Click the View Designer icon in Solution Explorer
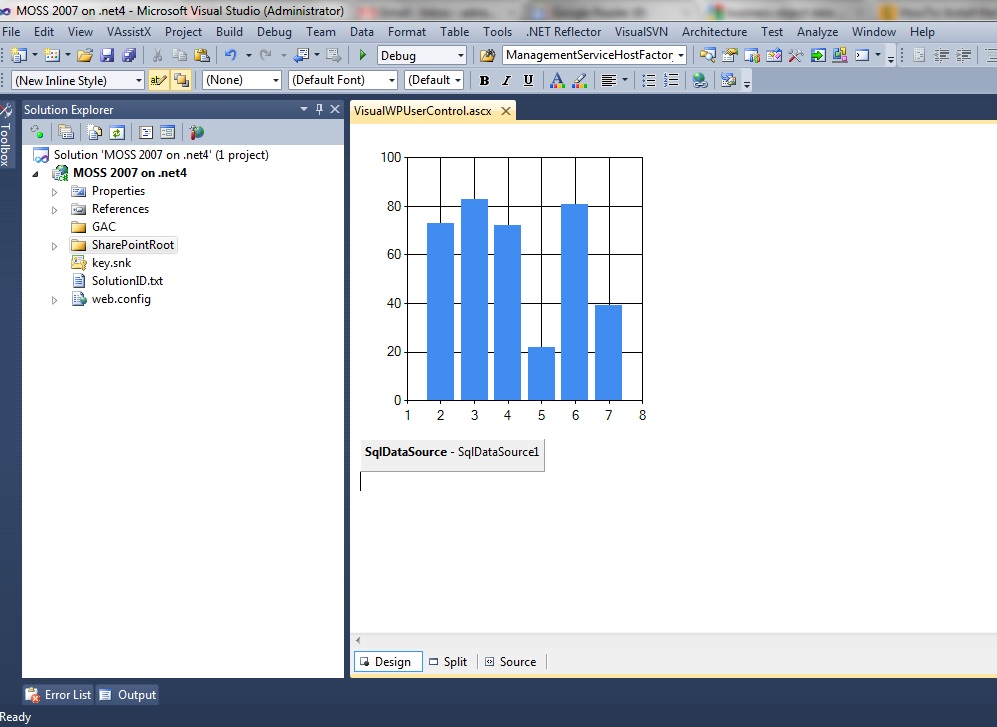 167,132
